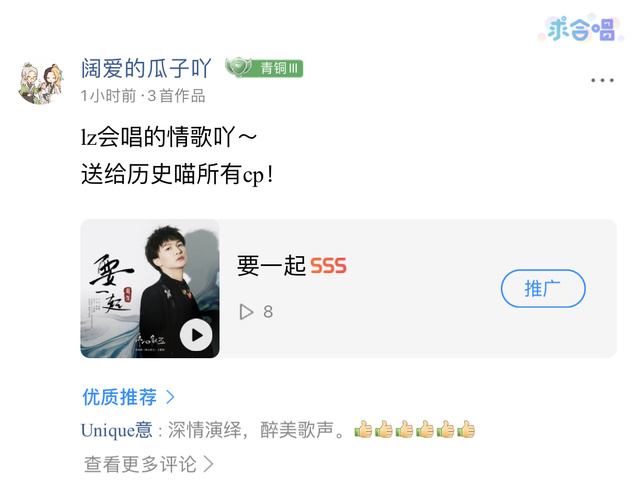Expand the chevron next to 优质推荐

pyautogui.click(x=171, y=397)
